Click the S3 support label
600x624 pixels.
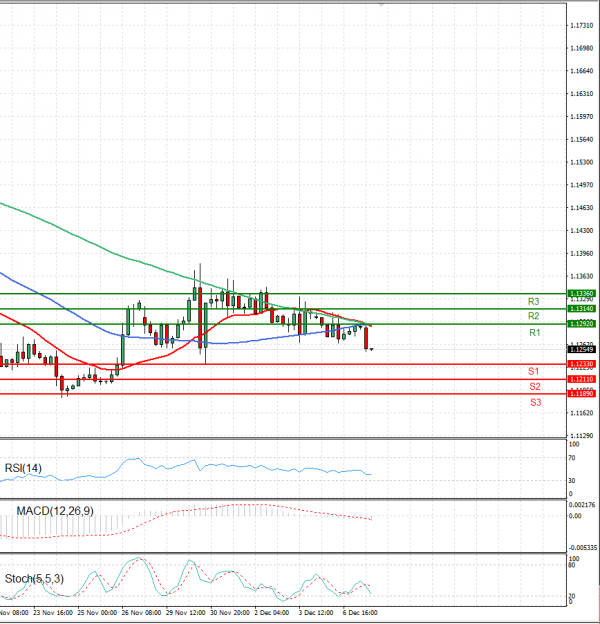pyautogui.click(x=536, y=402)
